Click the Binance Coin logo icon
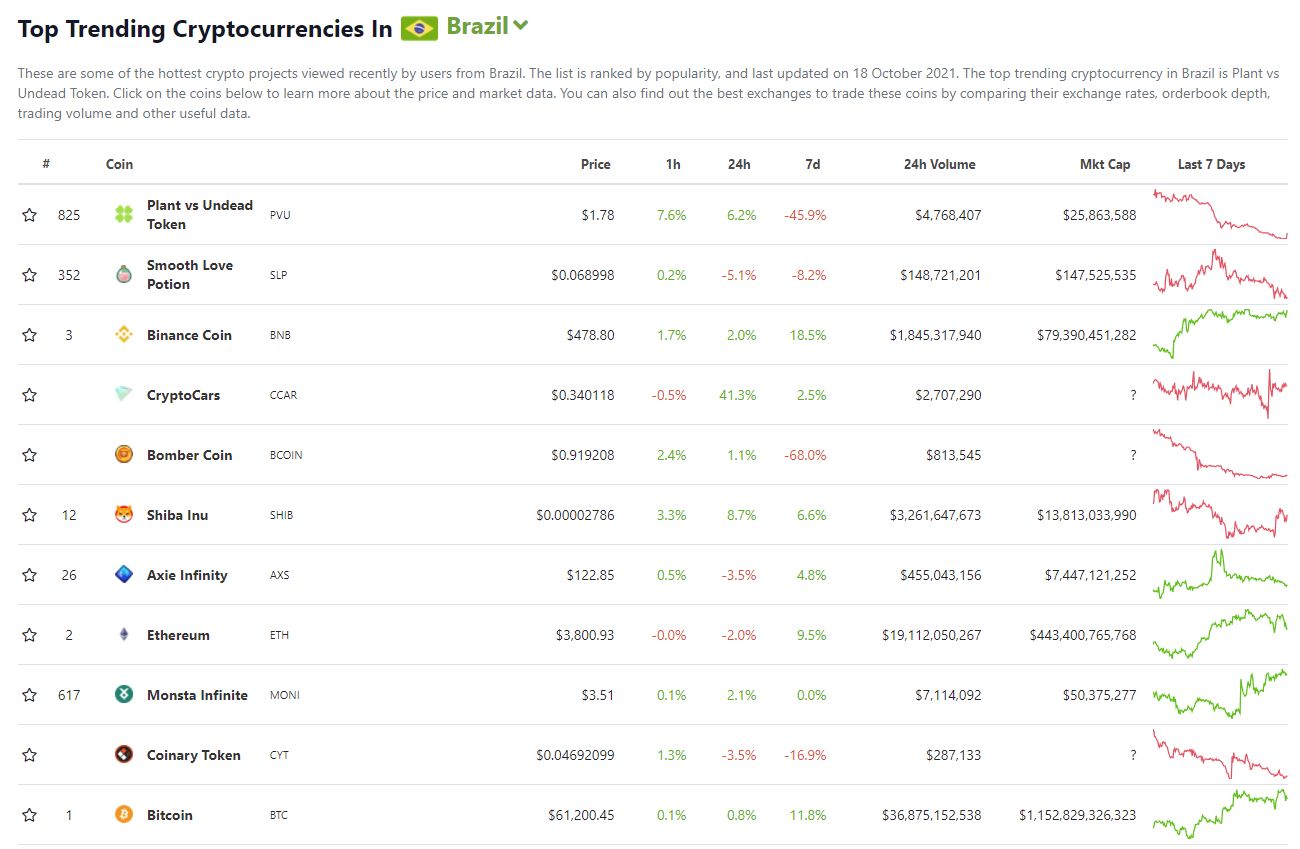The width and height of the screenshot is (1300, 849). click(124, 334)
